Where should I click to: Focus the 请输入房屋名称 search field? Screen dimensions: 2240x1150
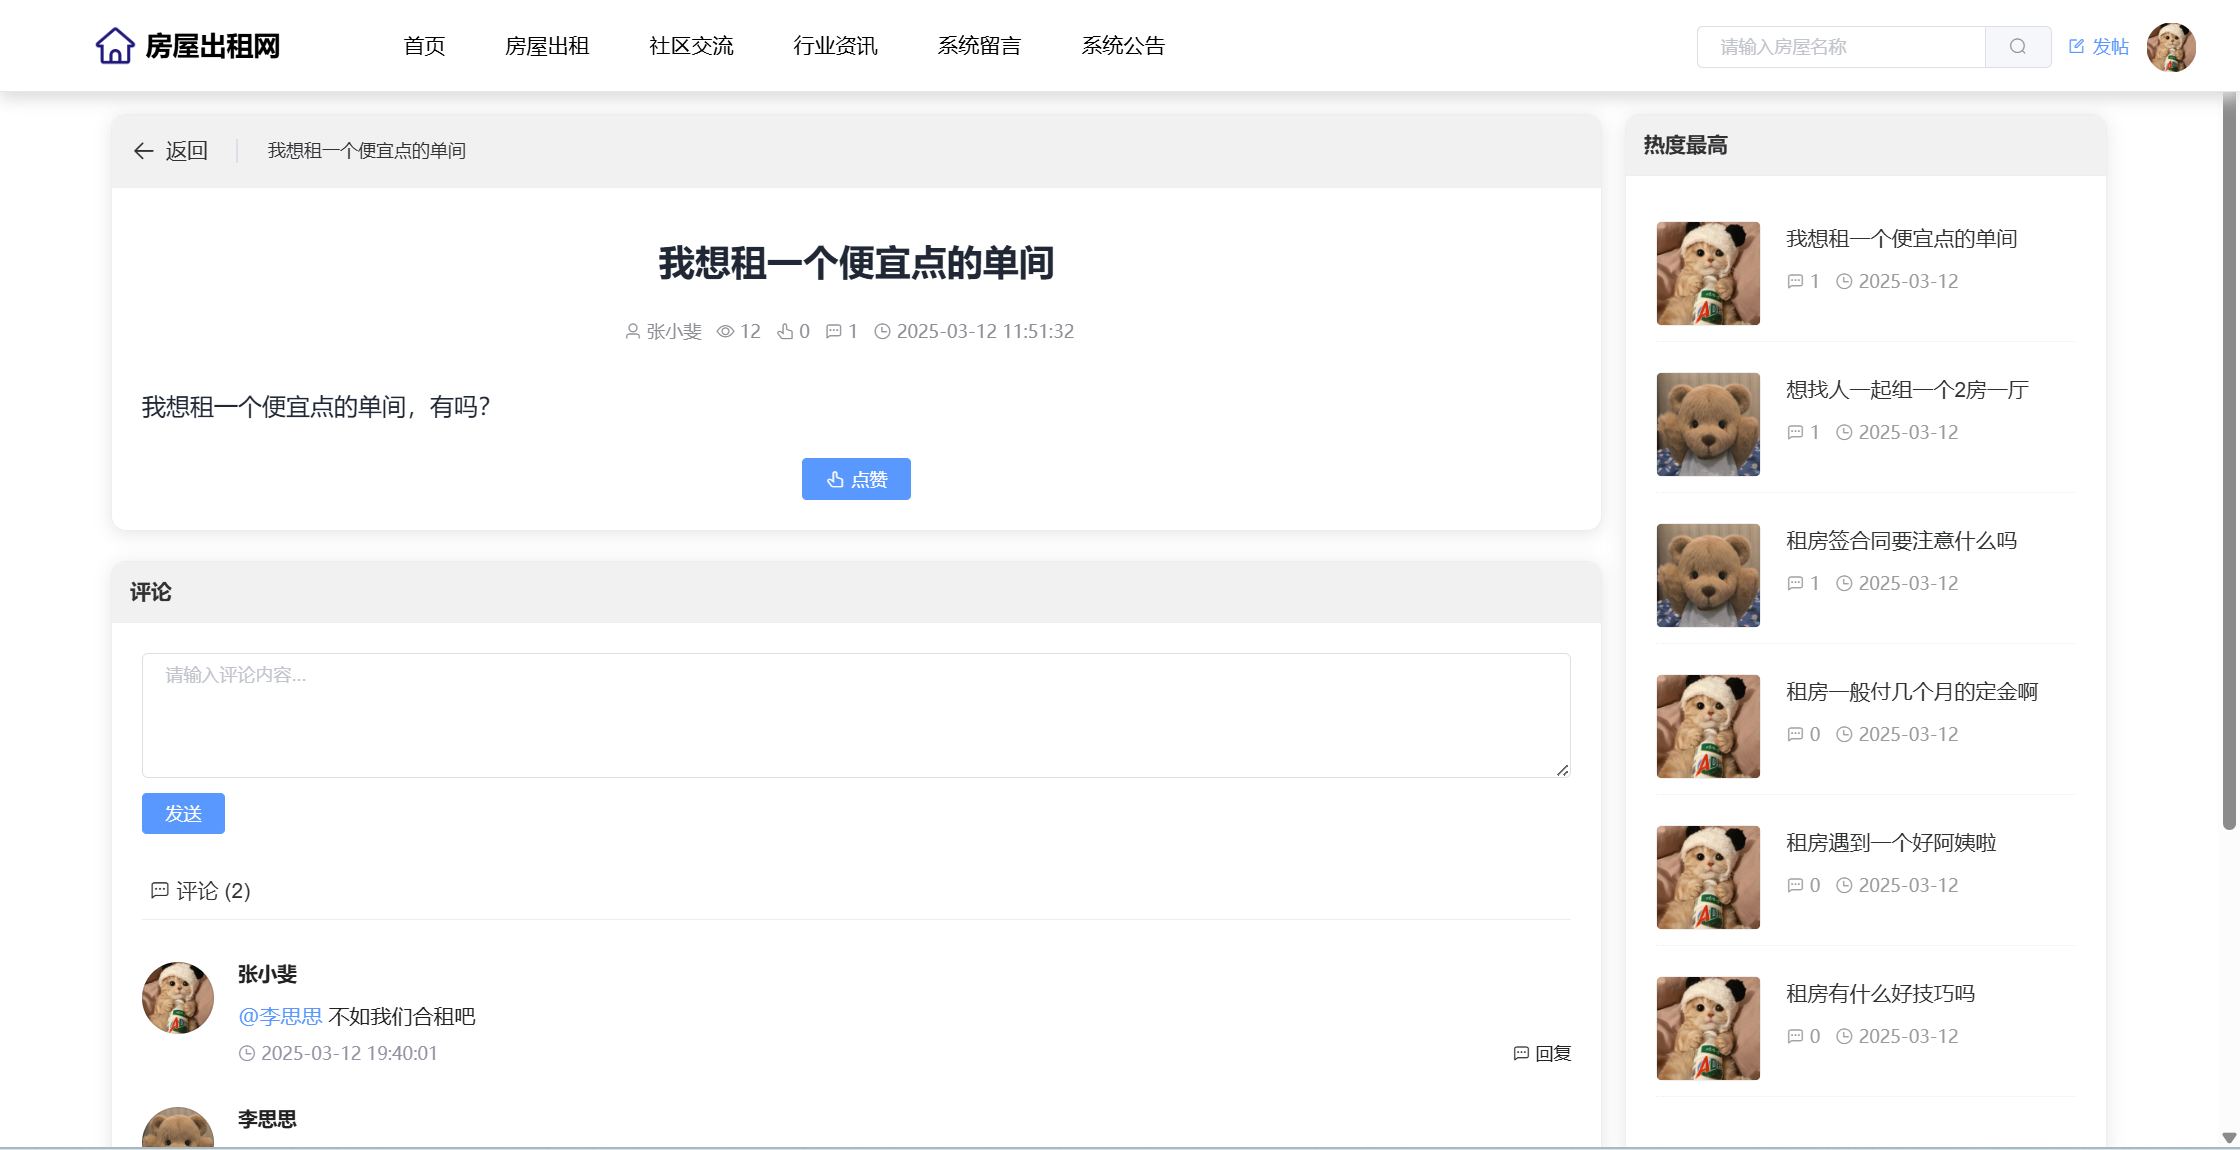pos(1840,47)
